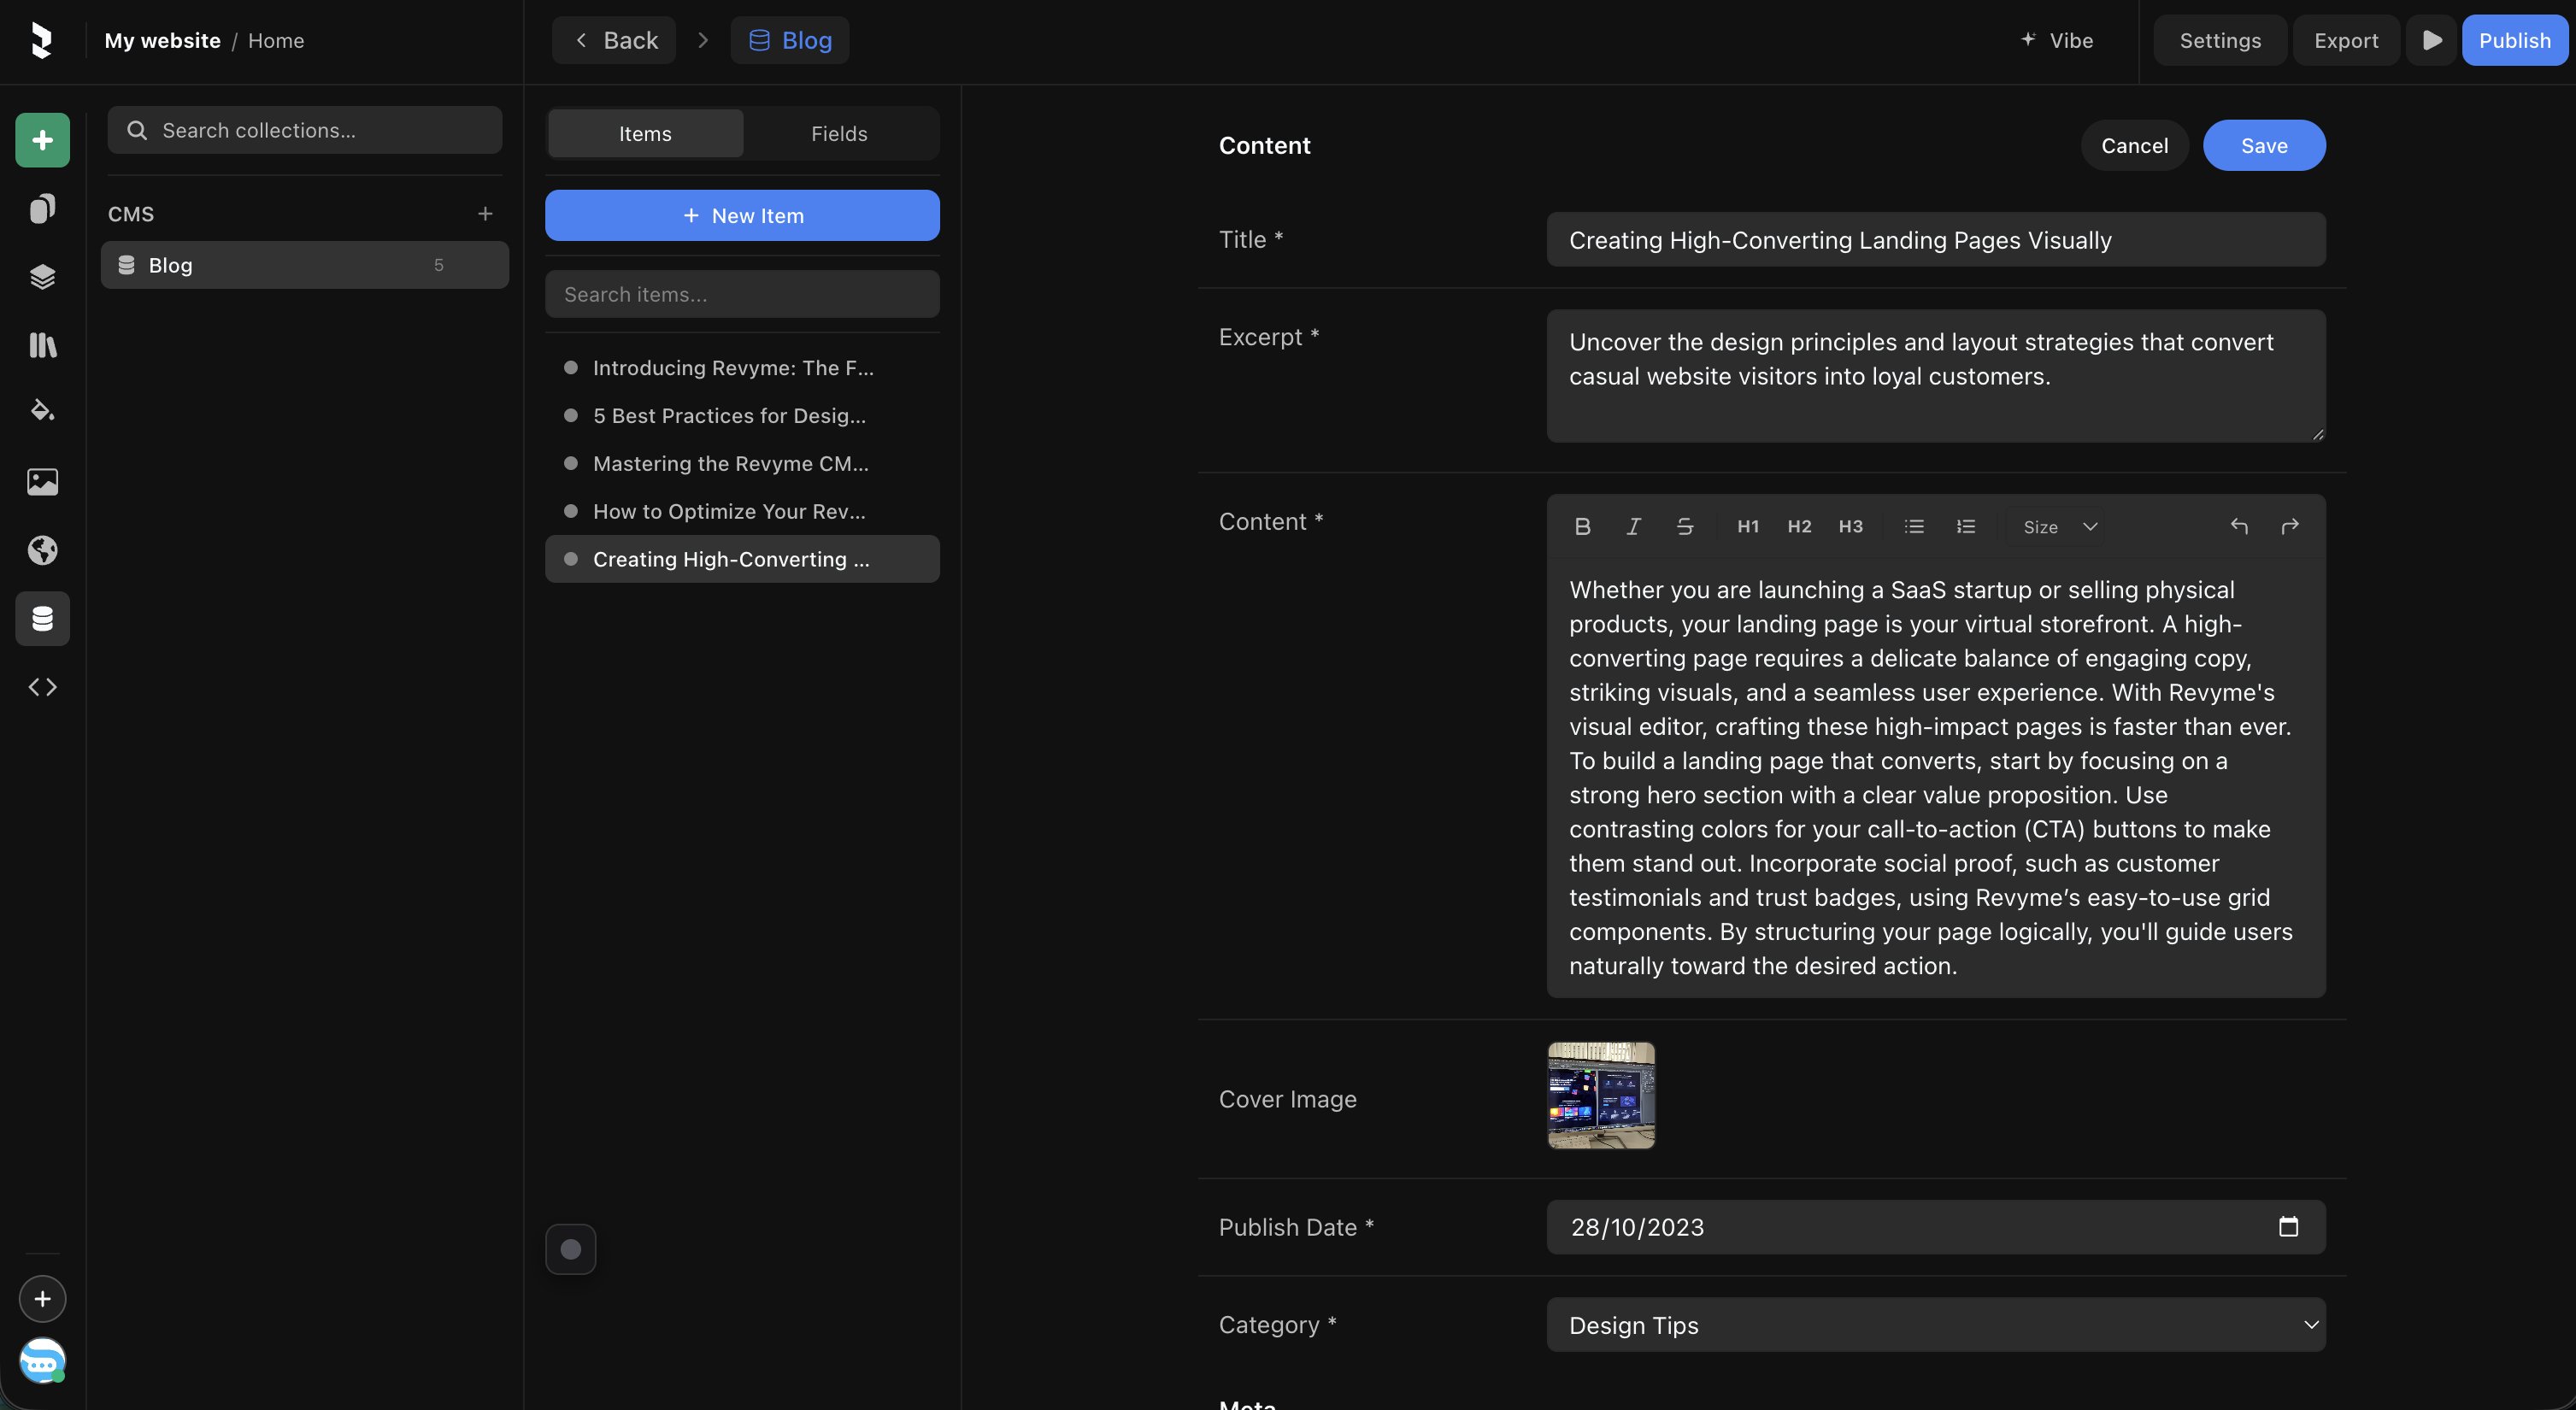2576x1410 pixels.
Task: Open the chat support bubble
Action: [x=42, y=1361]
